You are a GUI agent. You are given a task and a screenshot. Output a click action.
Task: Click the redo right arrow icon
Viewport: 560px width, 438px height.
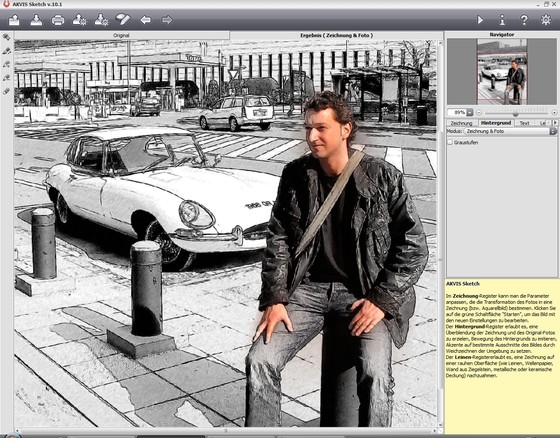167,20
